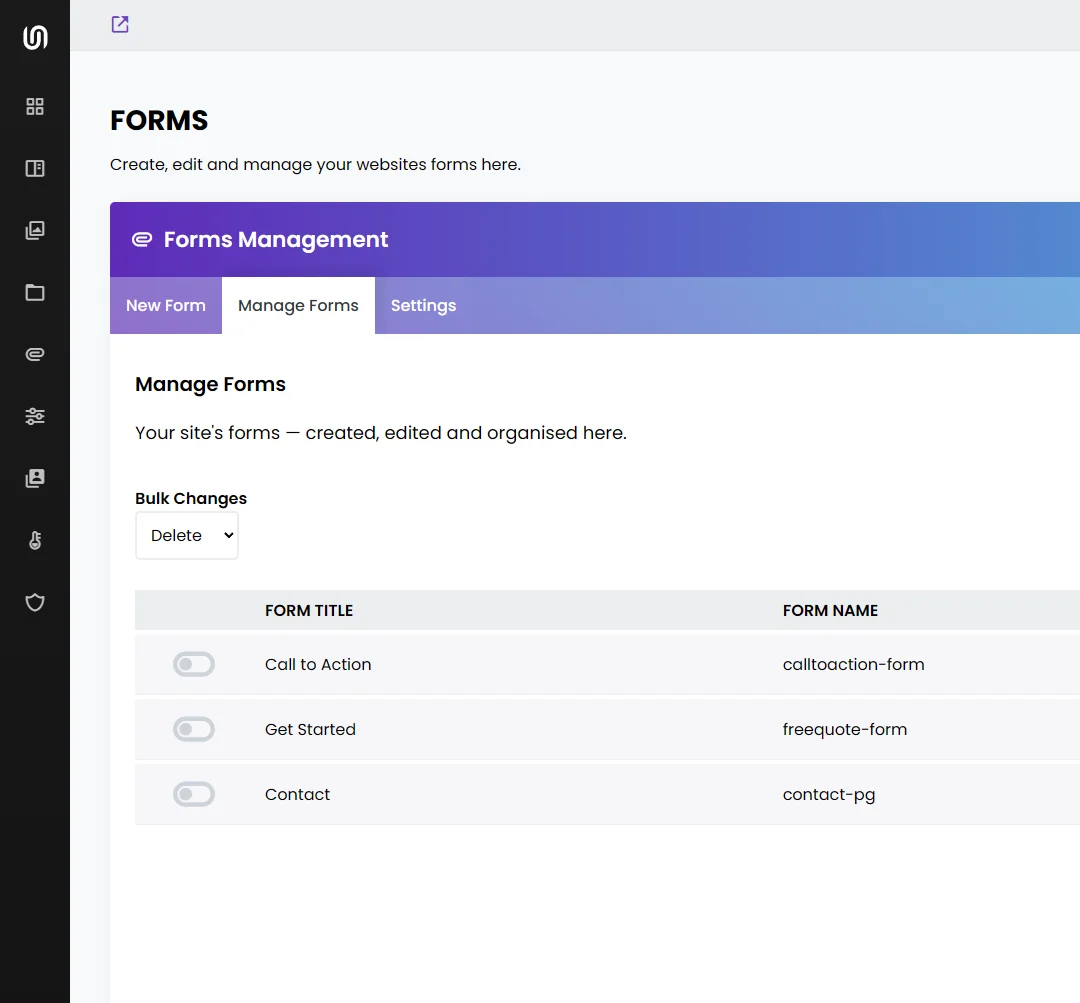This screenshot has height=1003, width=1080.
Task: Go to the Settings tab
Action: [424, 306]
